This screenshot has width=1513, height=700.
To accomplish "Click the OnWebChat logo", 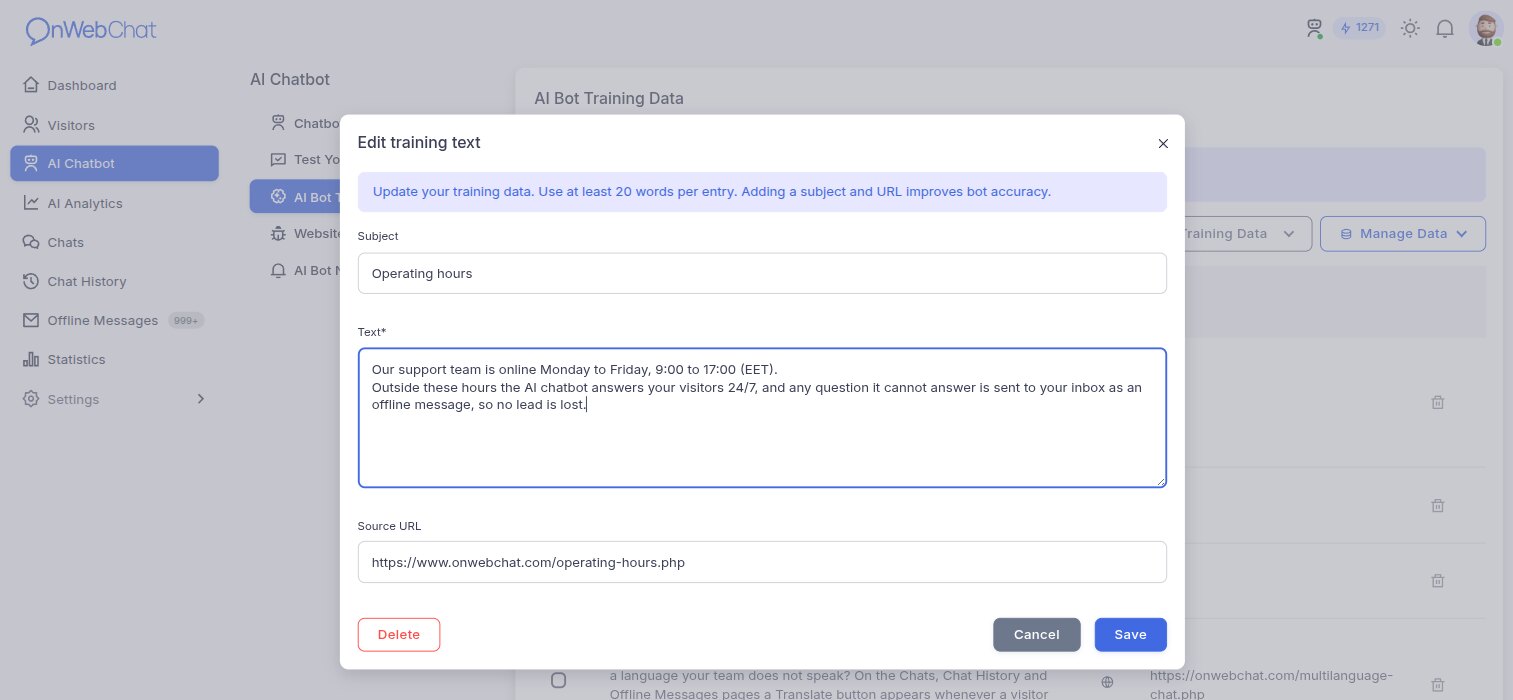I will coord(91,31).
